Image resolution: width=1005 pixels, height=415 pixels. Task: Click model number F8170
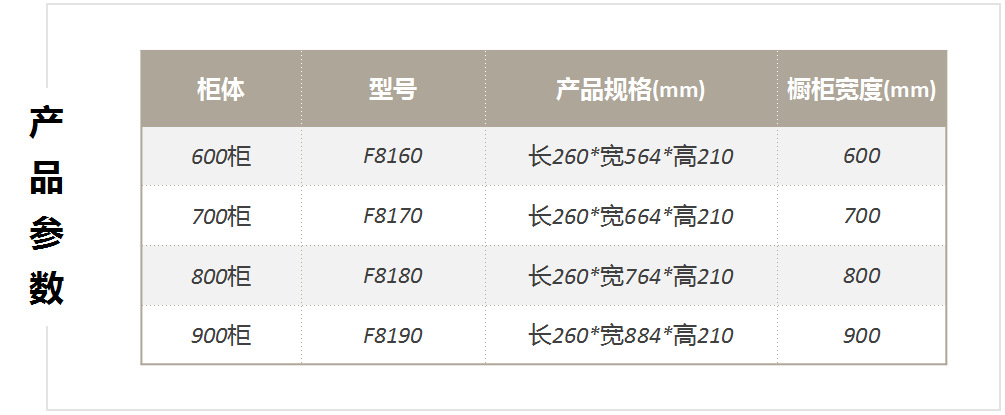pos(393,216)
